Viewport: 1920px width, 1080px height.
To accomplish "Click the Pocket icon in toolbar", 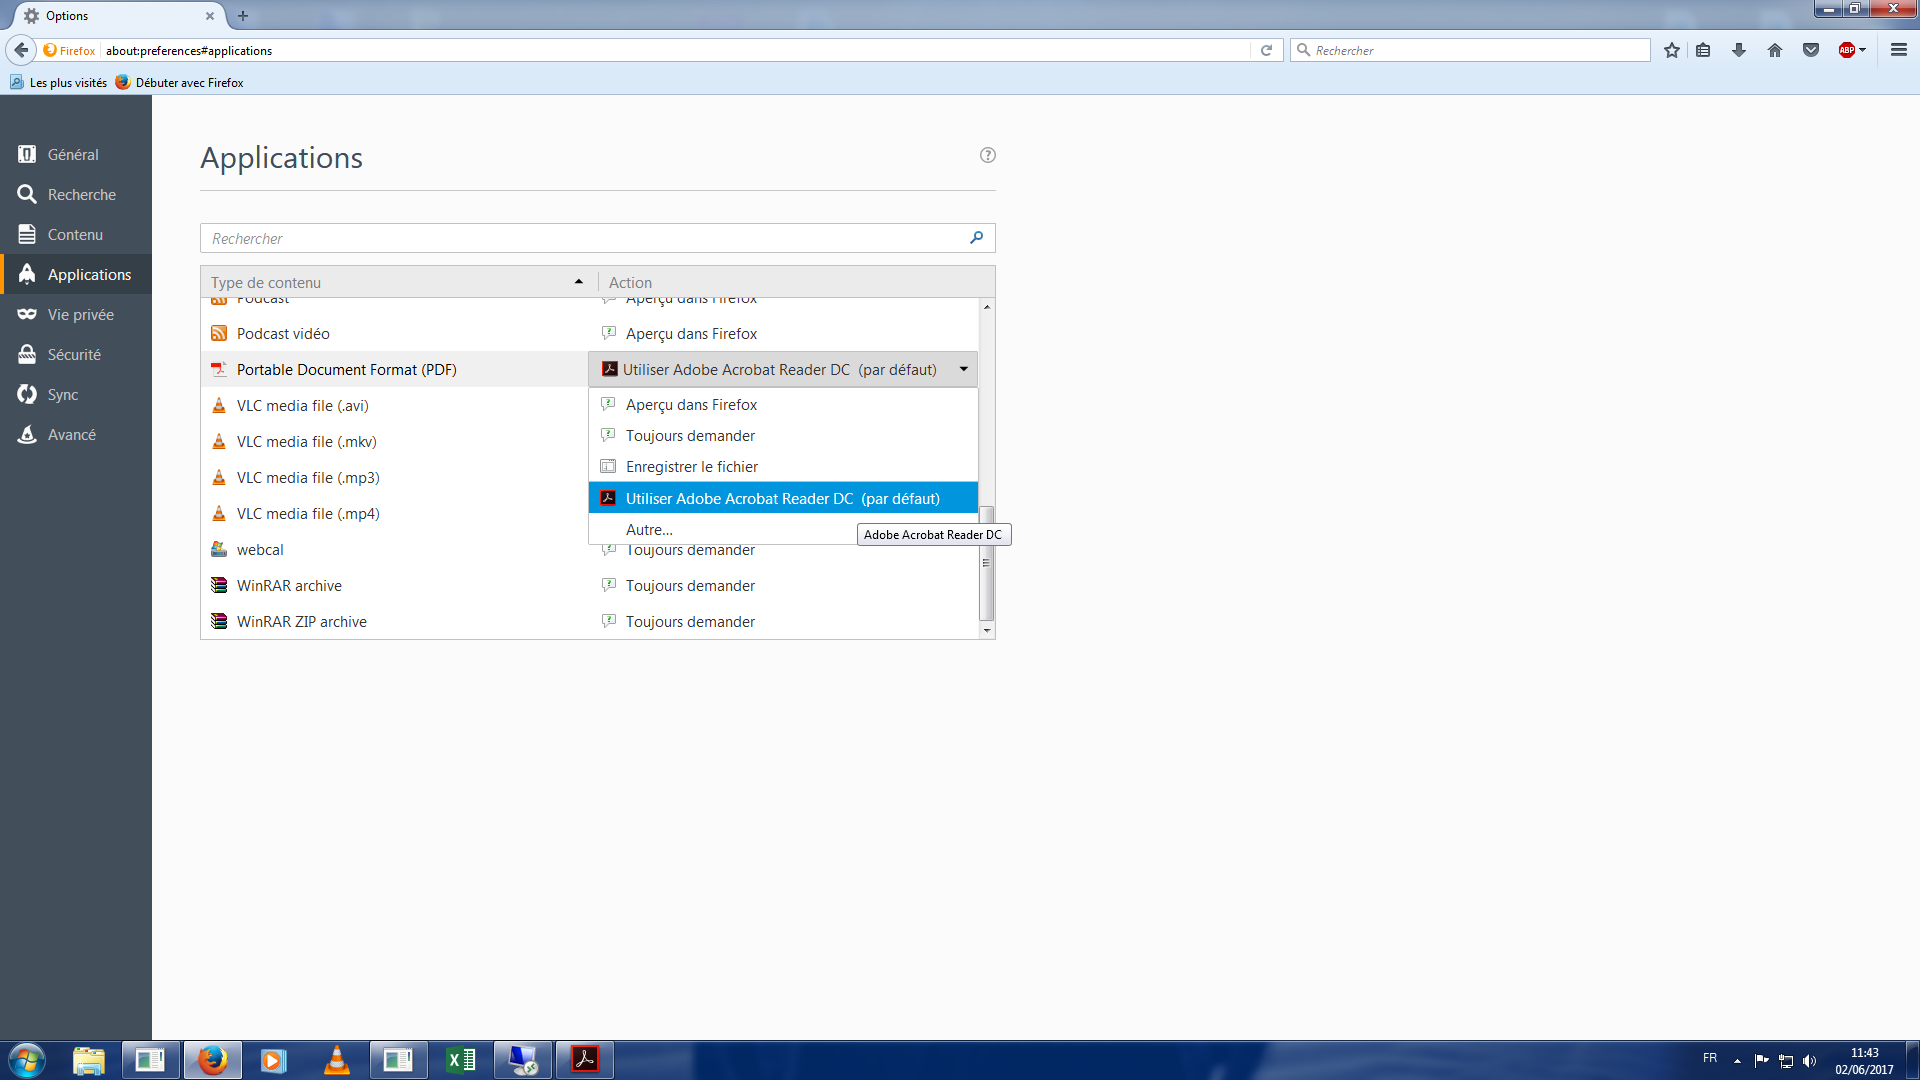I will click(x=1811, y=50).
